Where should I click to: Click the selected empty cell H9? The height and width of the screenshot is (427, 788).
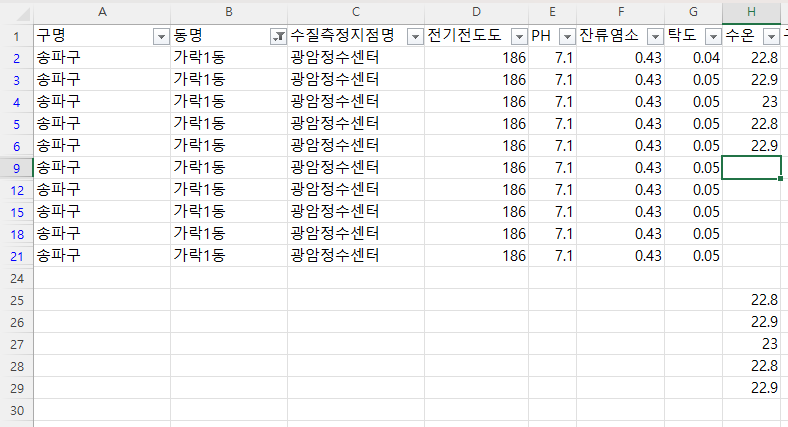[751, 168]
